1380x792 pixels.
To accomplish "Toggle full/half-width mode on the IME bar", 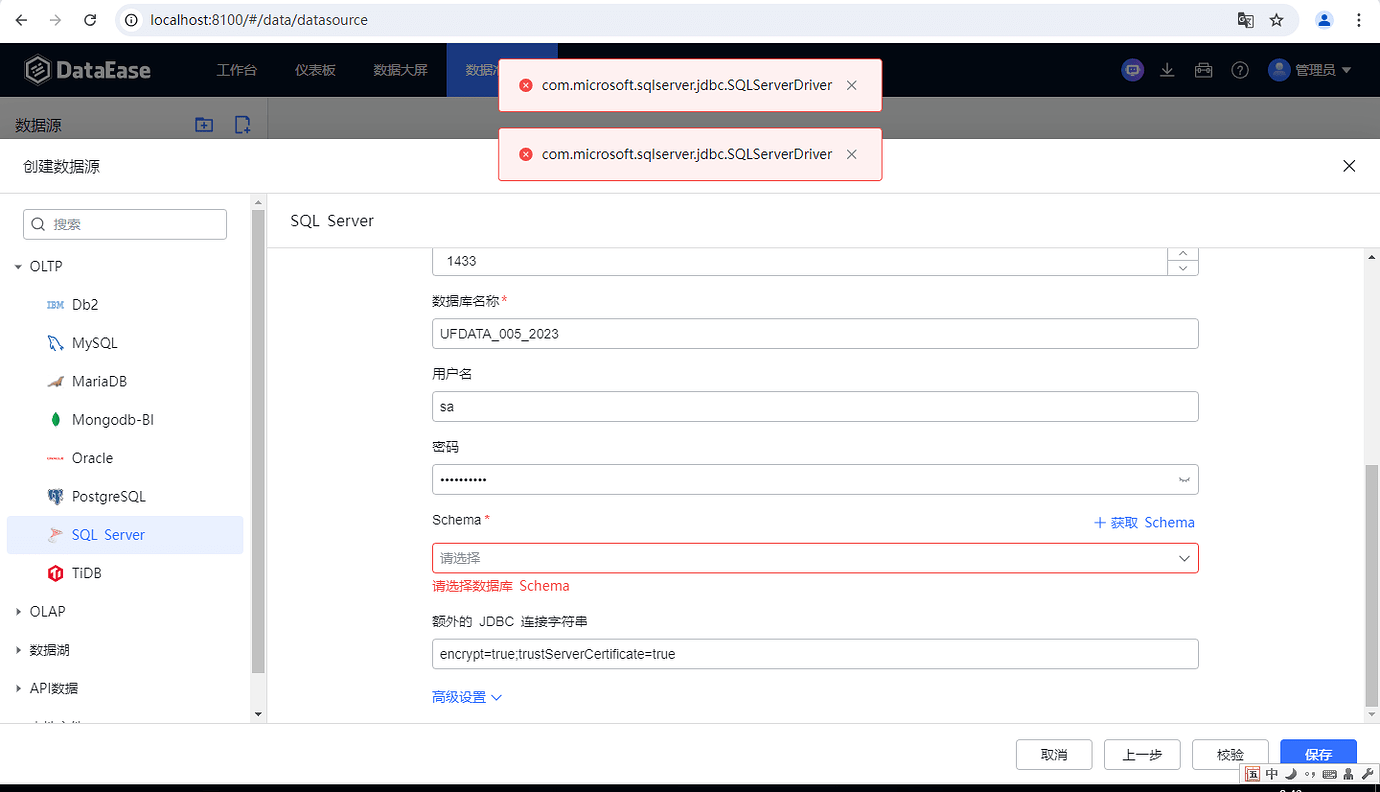I will [1290, 773].
